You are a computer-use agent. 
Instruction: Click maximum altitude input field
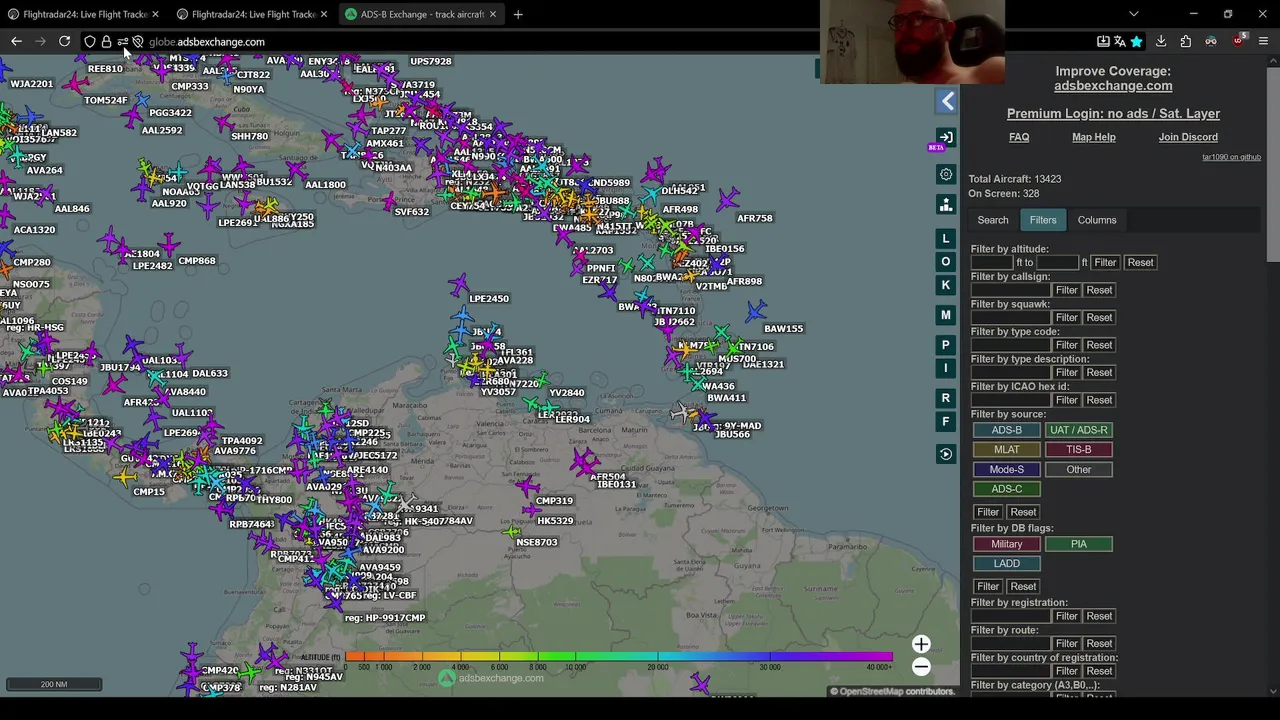point(1057,262)
